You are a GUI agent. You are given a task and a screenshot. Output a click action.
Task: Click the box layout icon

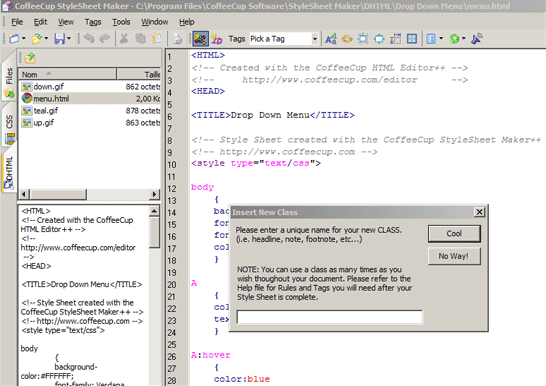(x=412, y=39)
